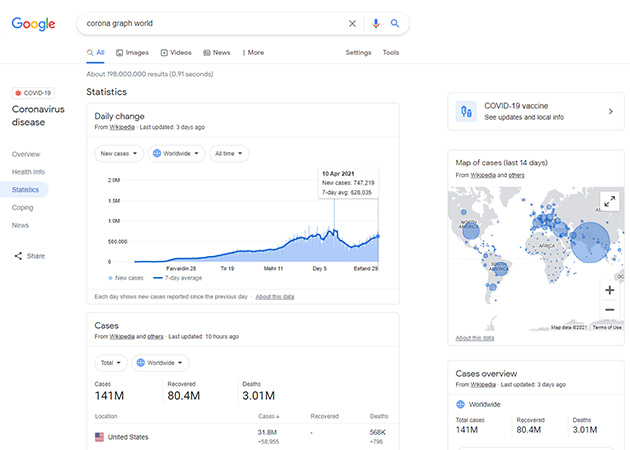Select the All search tab
Screen dimensions: 630x450
point(95,53)
